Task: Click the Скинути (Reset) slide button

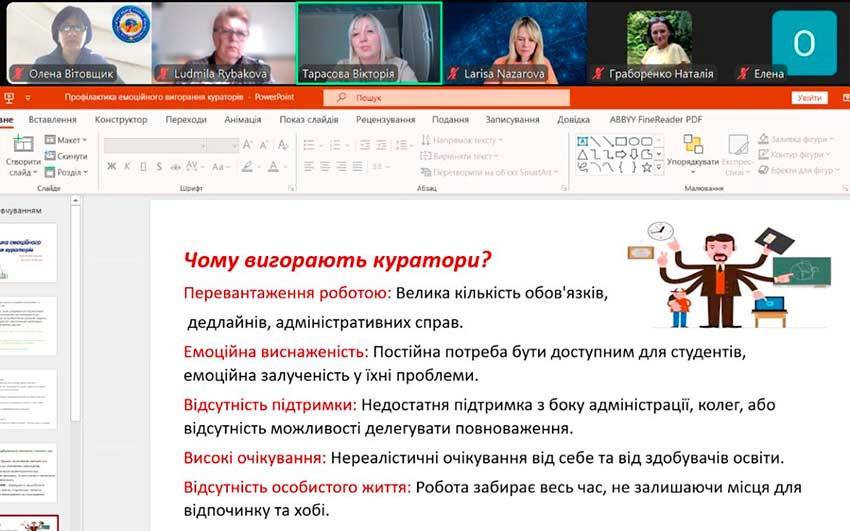Action: pyautogui.click(x=67, y=156)
